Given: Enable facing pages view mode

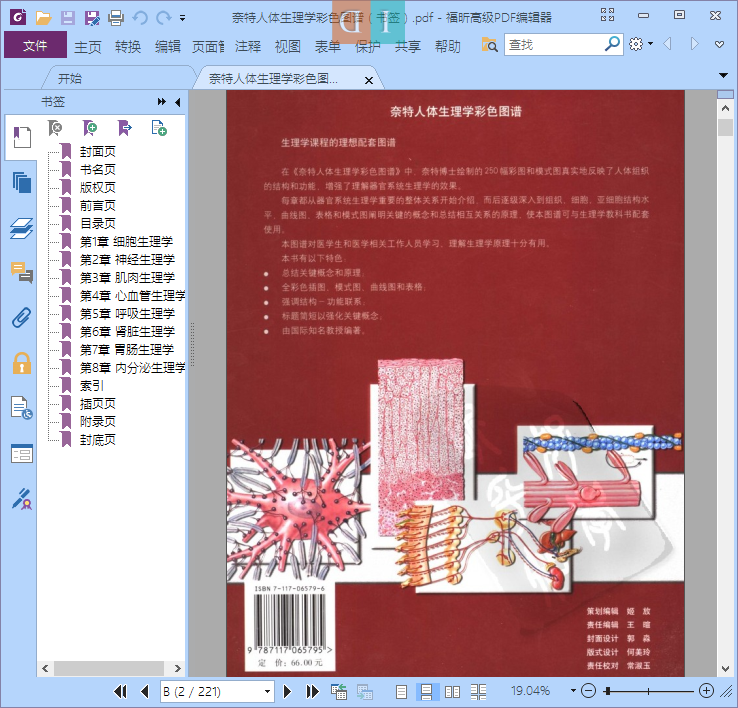Looking at the screenshot, I should (452, 692).
